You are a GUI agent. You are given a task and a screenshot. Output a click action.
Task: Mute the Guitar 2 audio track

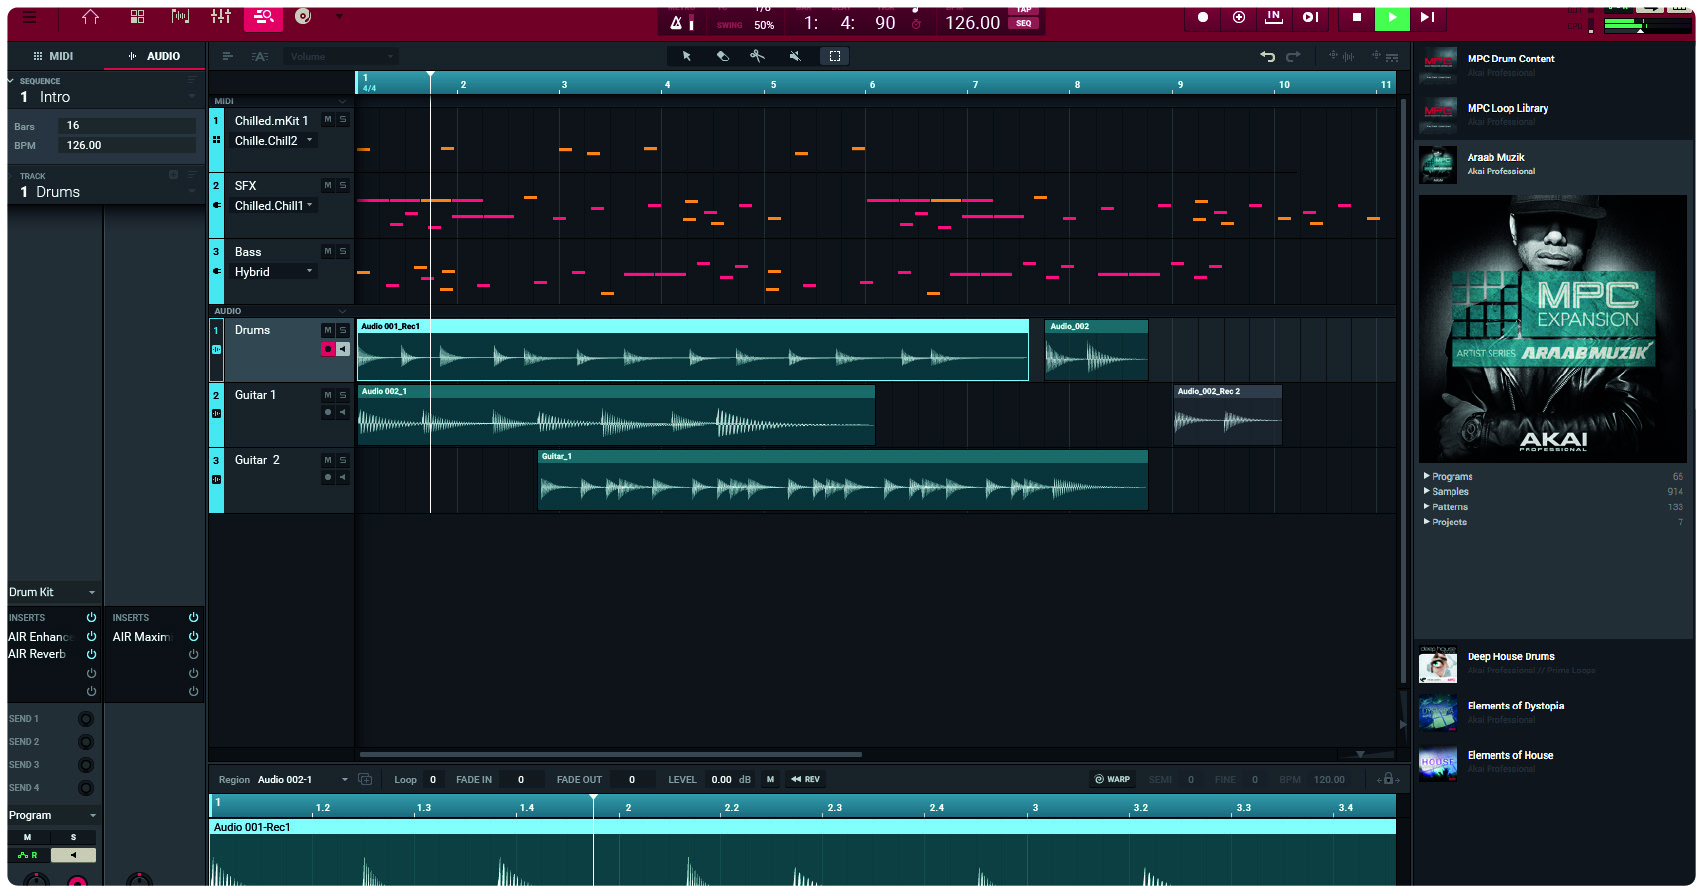coord(327,459)
